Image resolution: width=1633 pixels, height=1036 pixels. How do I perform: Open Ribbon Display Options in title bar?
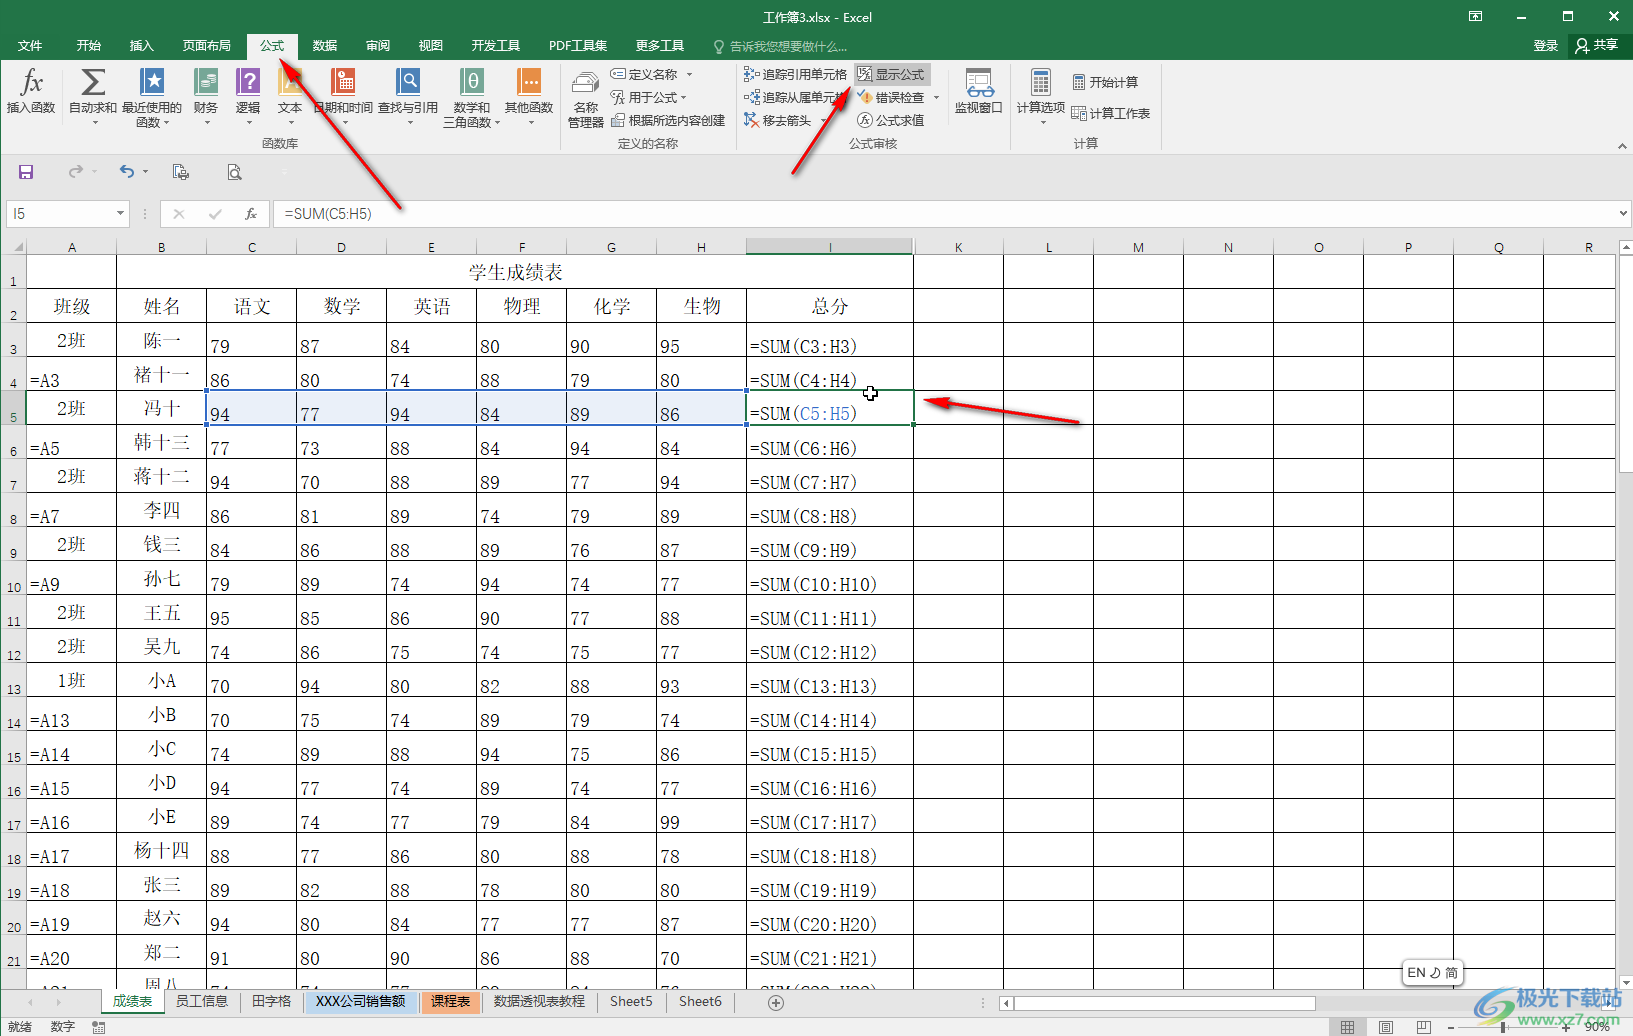coord(1475,16)
